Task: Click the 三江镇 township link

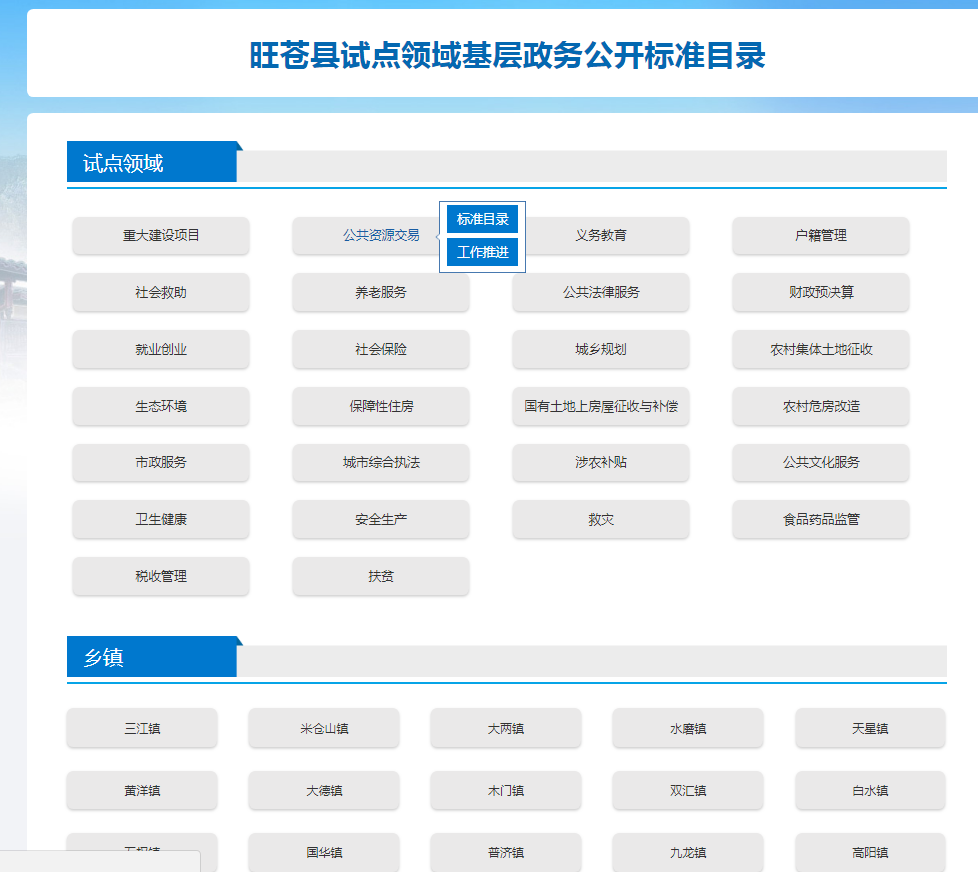Action: [142, 729]
